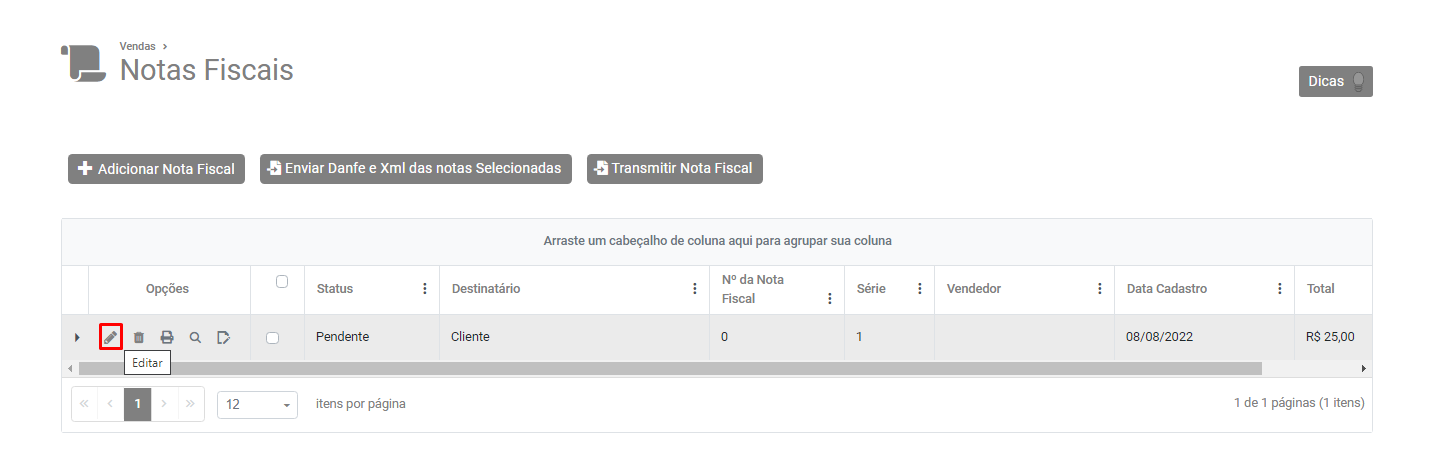This screenshot has height=468, width=1443.
Task: Click Transmitir Nota Fiscal button
Action: click(674, 169)
